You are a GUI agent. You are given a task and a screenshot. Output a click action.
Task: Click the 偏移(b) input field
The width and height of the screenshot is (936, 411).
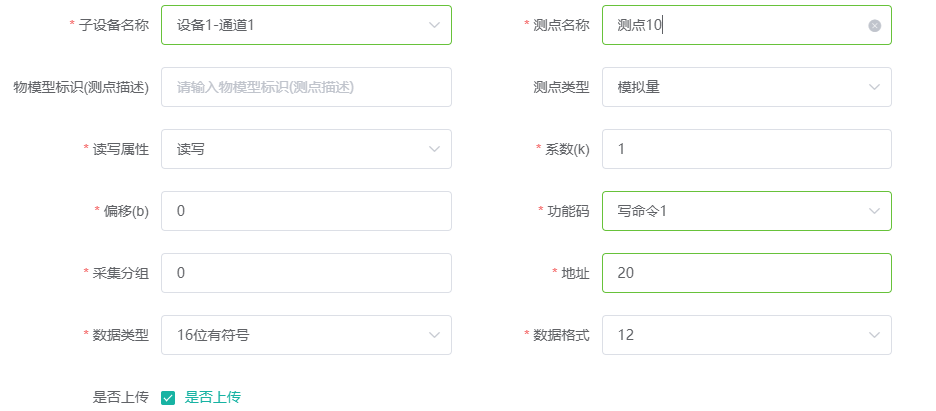306,211
